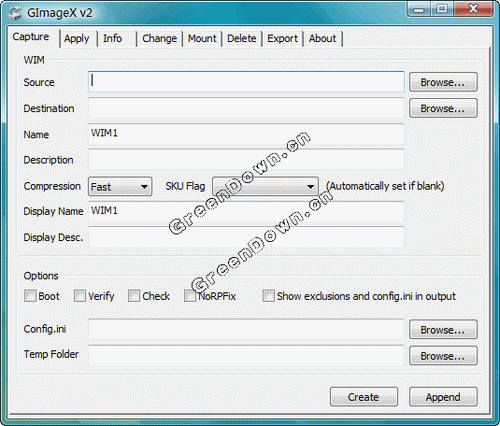The width and height of the screenshot is (500, 426).
Task: Enable the NoRPFix checkbox
Action: point(190,296)
